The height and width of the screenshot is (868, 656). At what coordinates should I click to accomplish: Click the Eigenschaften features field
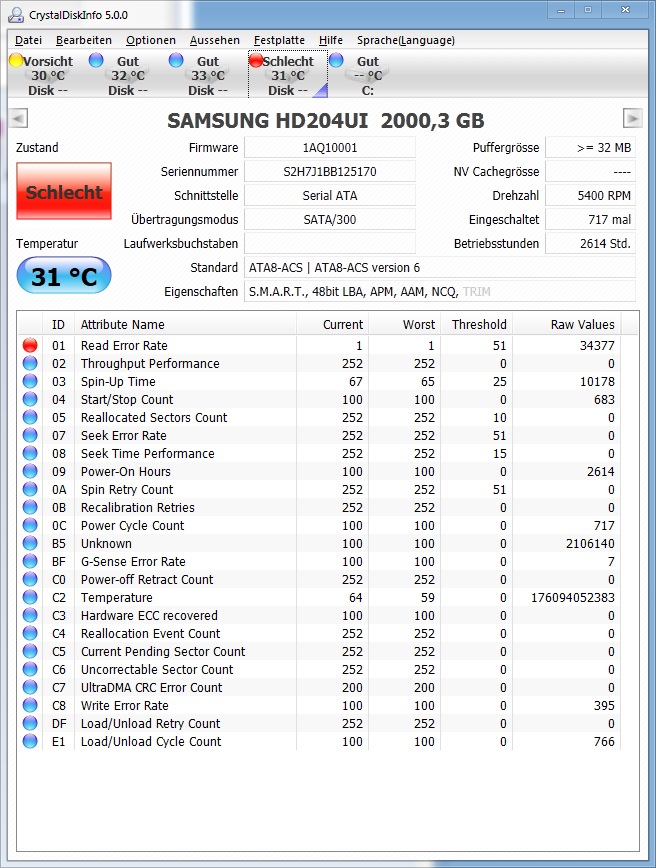click(x=440, y=291)
